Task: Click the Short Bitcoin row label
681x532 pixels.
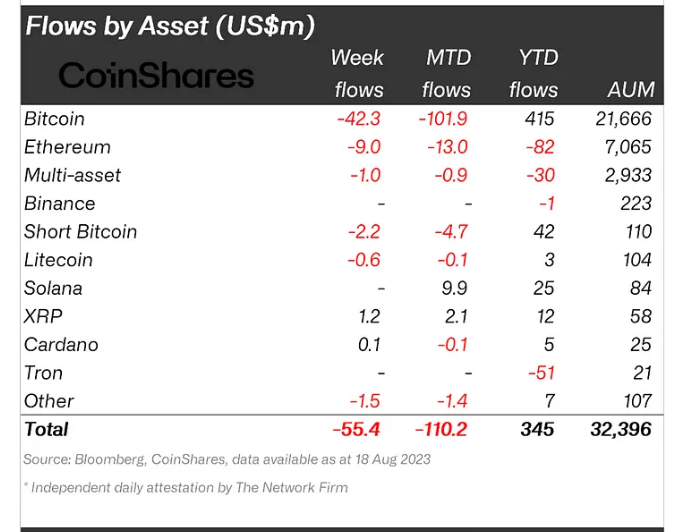Action: click(x=80, y=231)
